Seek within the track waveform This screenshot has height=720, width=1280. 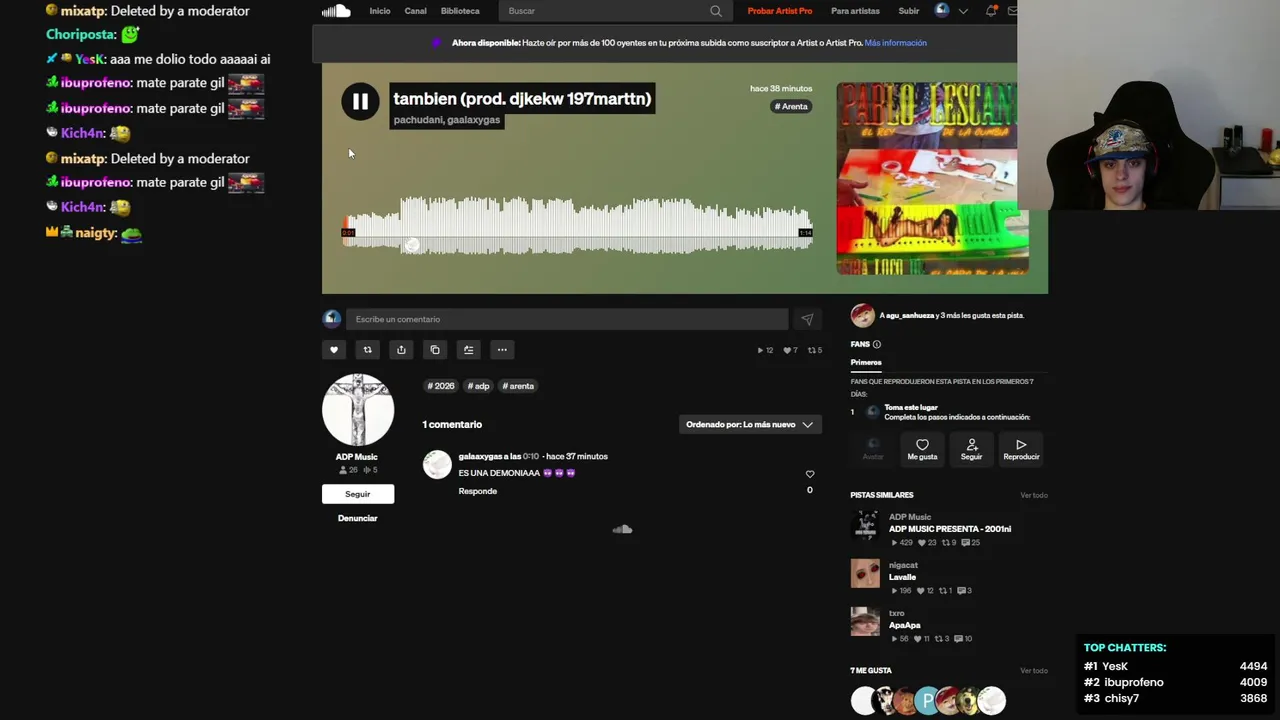tap(577, 225)
